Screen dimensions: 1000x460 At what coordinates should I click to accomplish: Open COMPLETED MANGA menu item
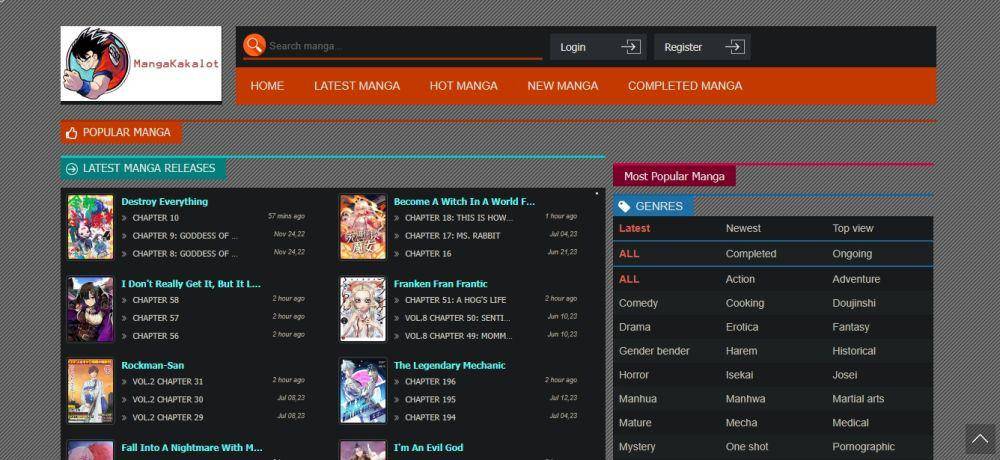click(685, 85)
